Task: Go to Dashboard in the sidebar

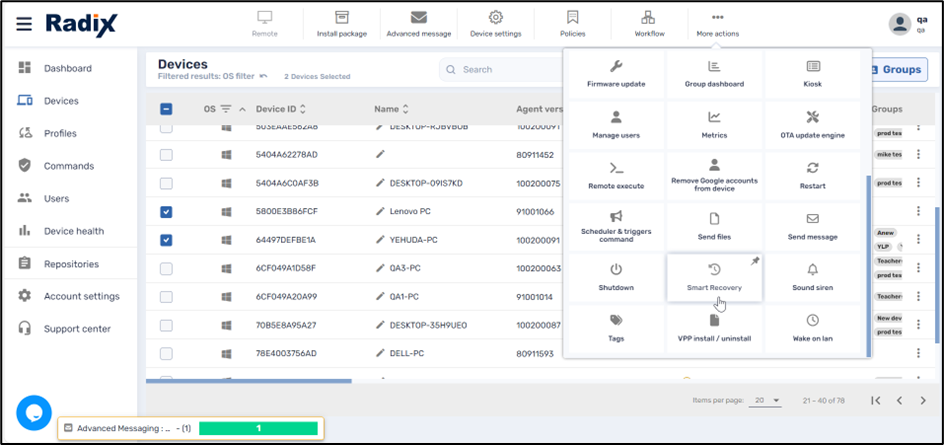Action: click(67, 68)
